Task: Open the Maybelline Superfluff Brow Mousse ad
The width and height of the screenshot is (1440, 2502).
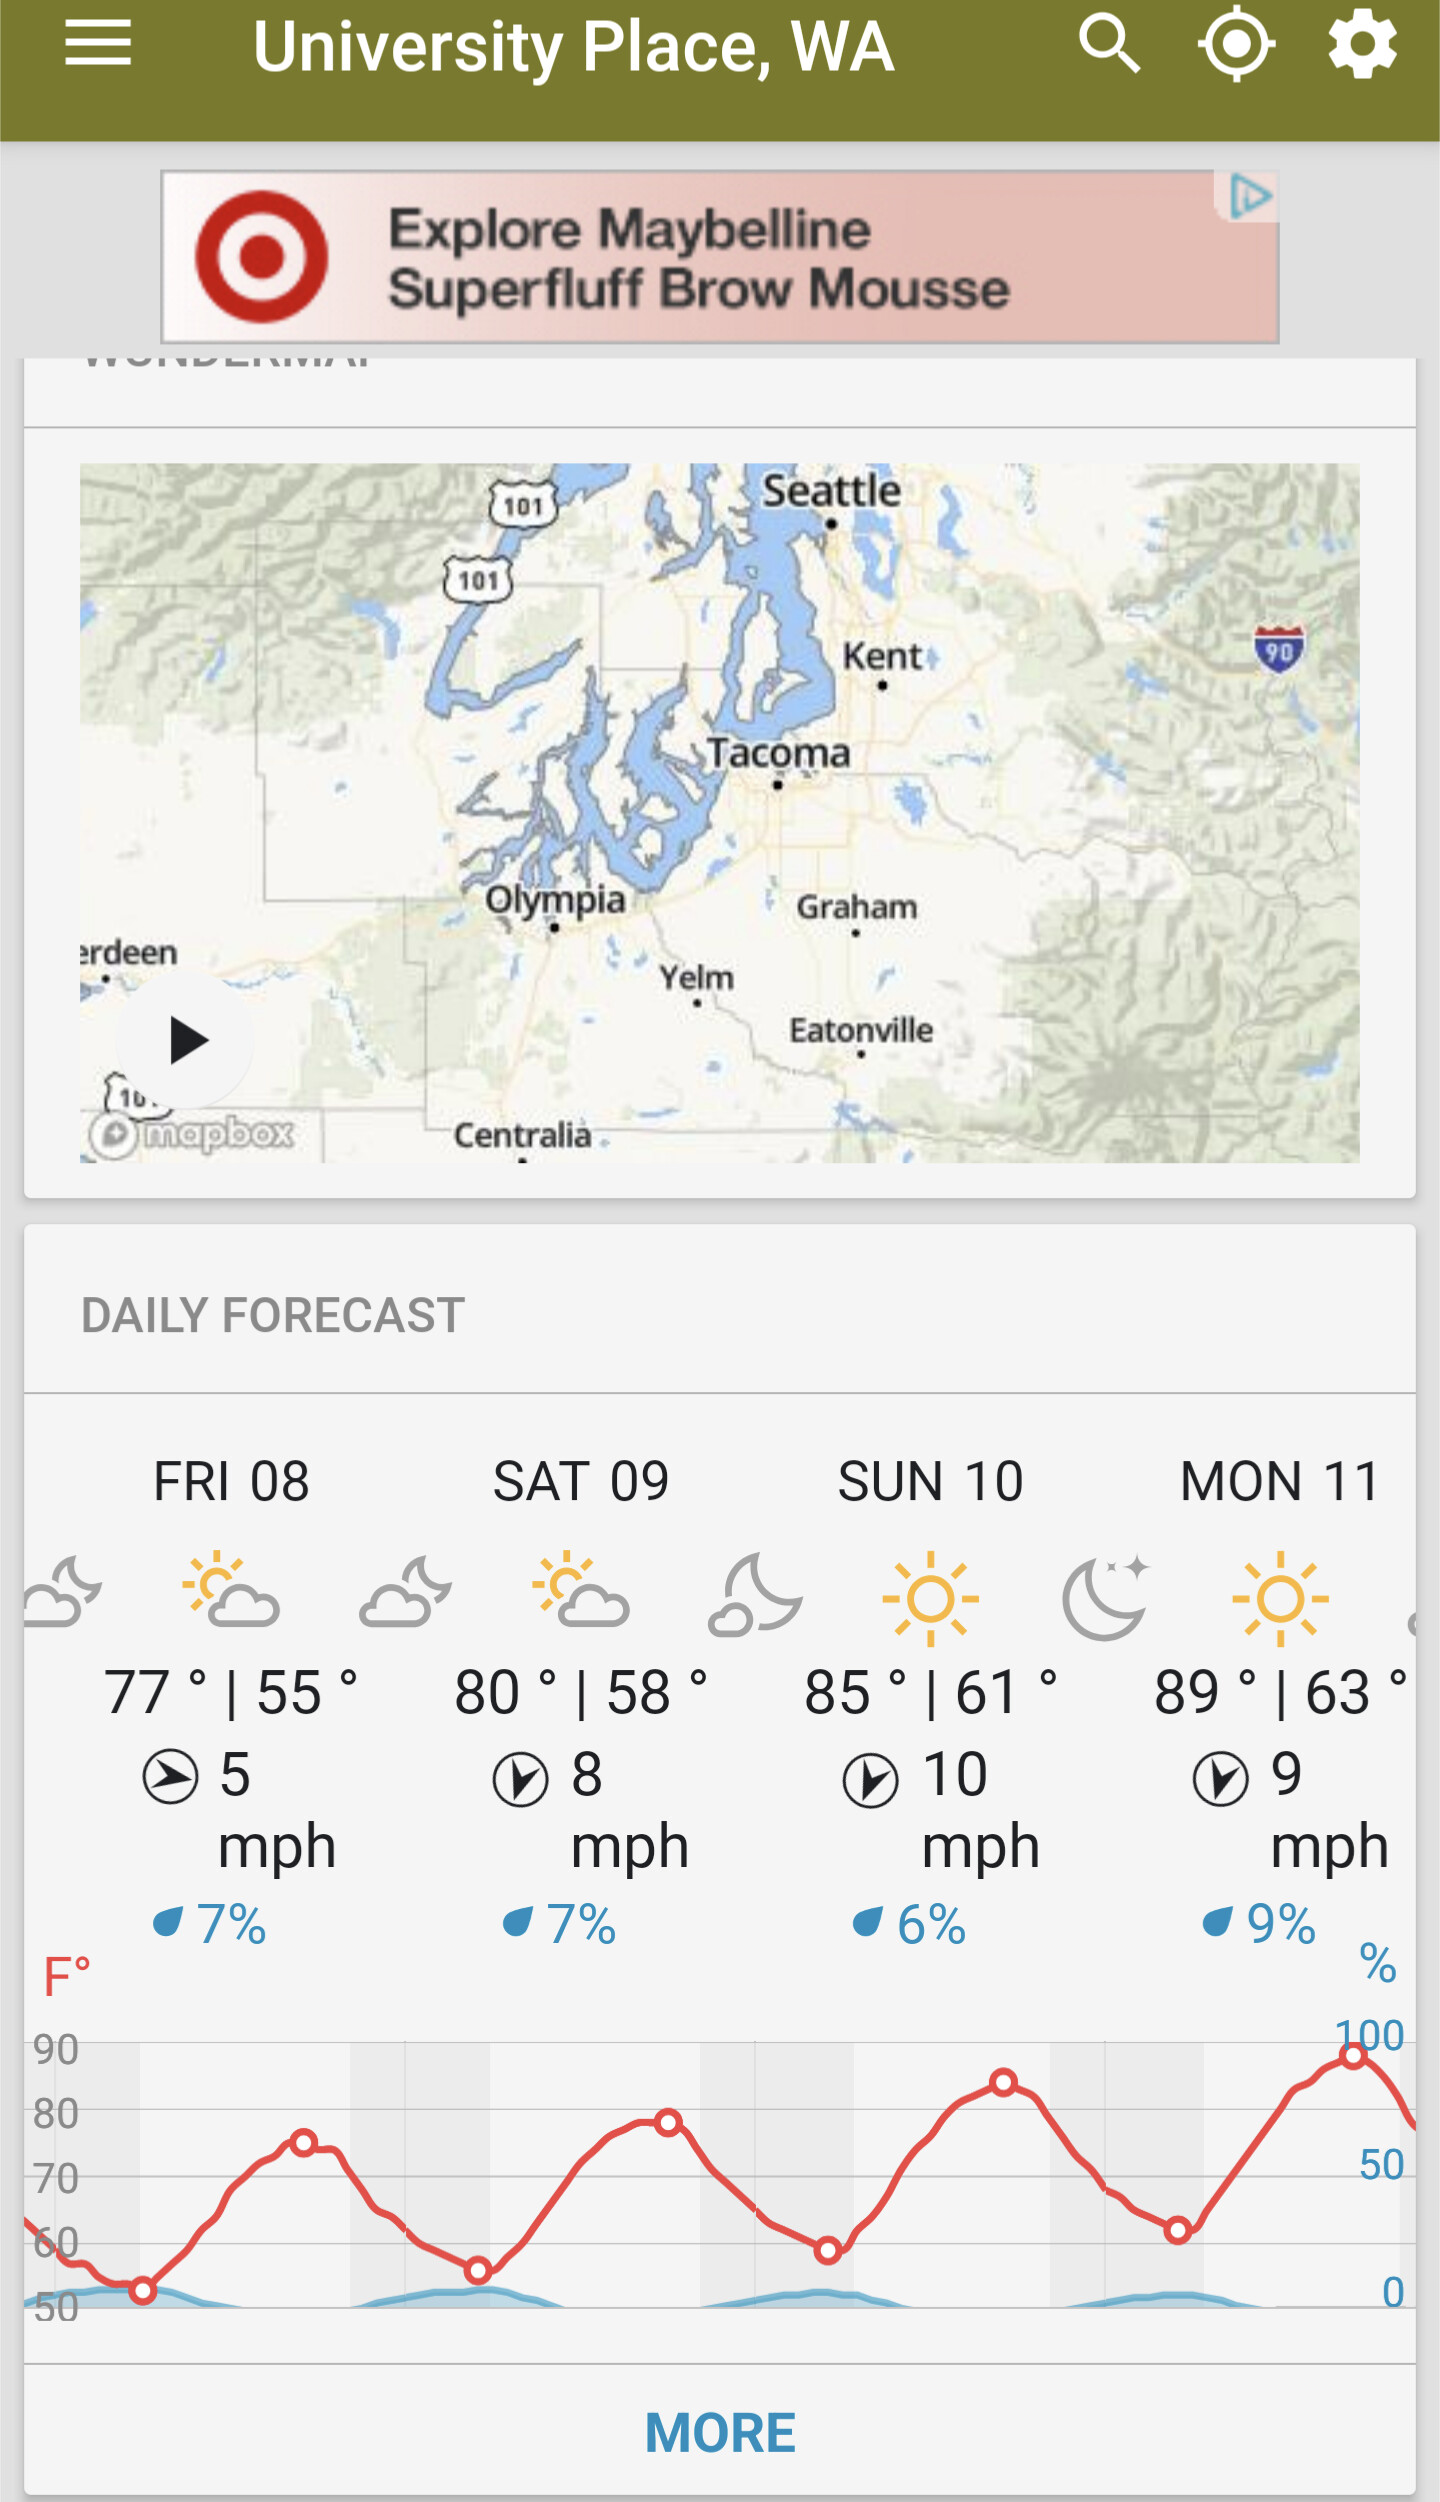Action: [x=698, y=258]
